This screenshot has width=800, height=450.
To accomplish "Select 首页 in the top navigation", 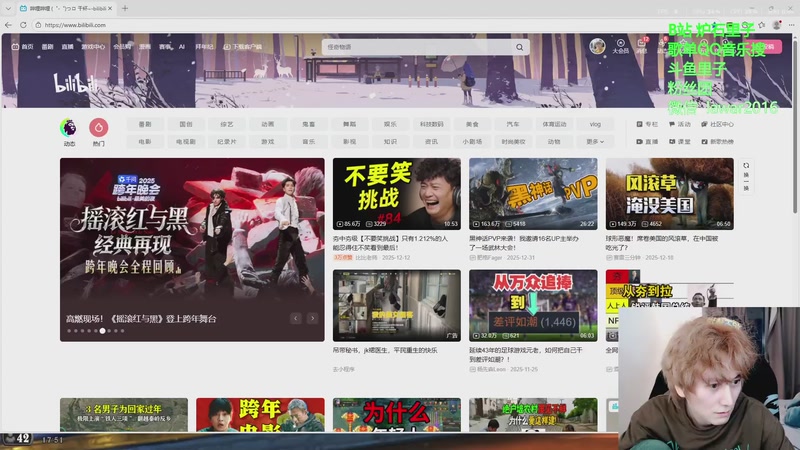I will (x=22, y=46).
